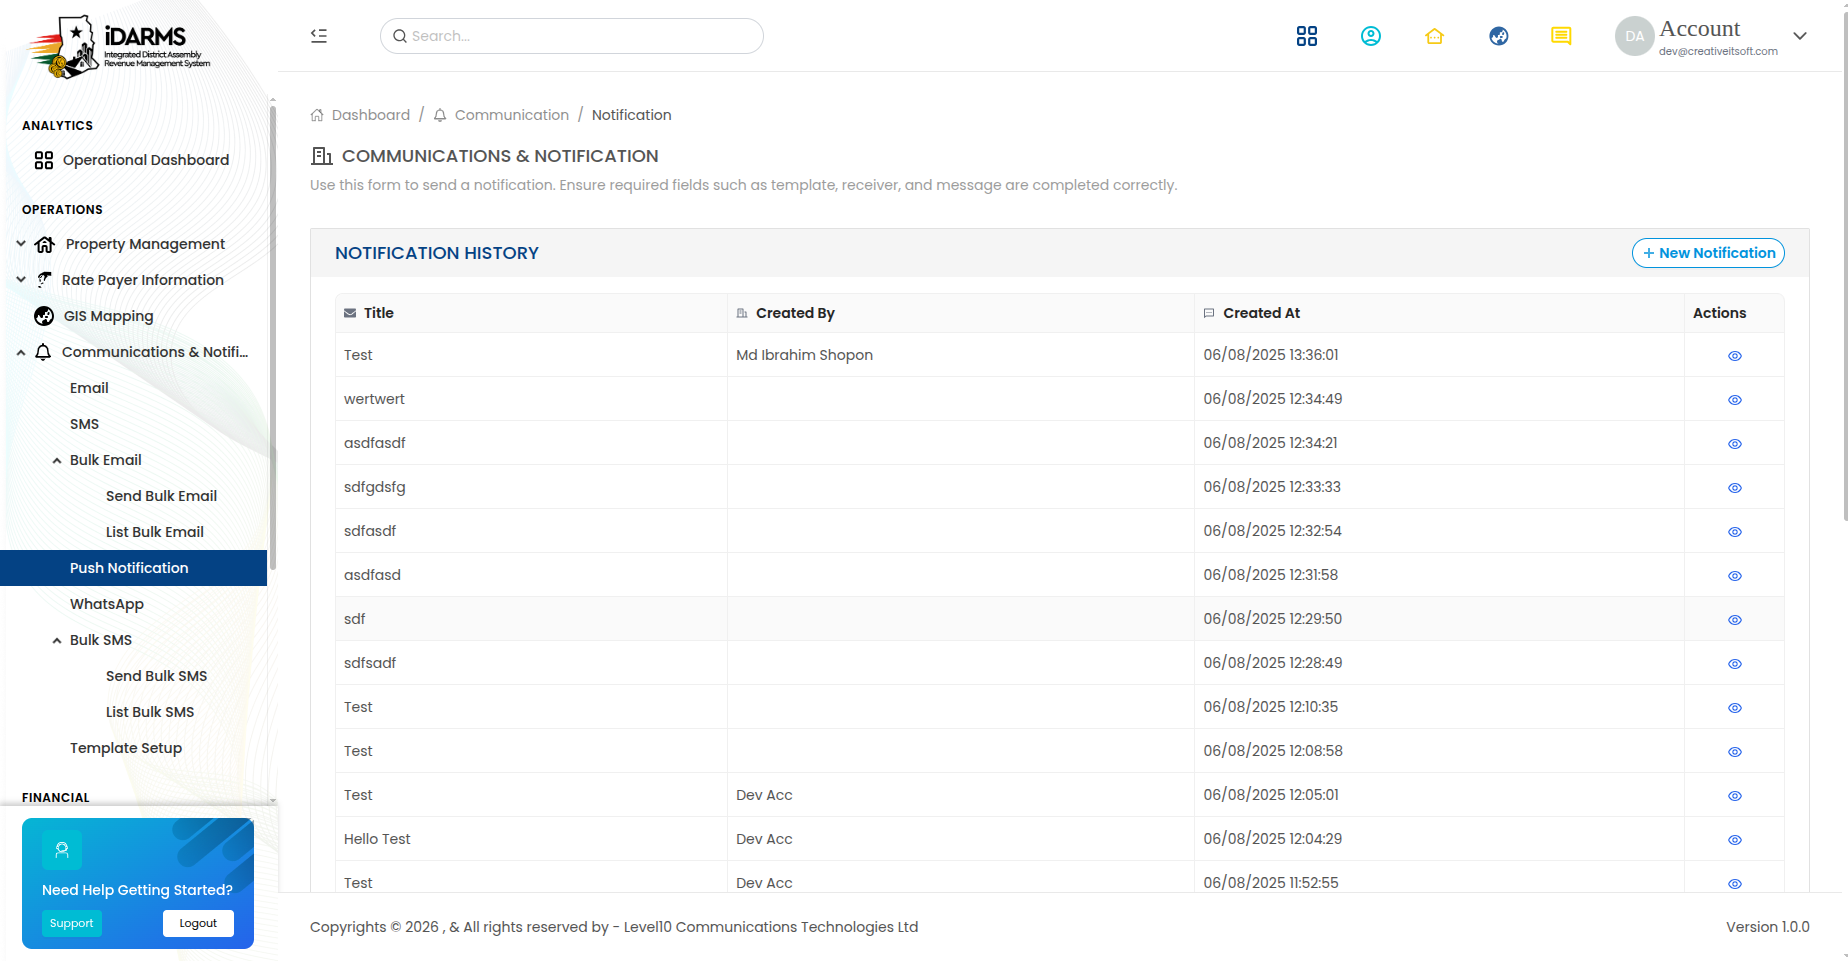View the 'sdf' notification via eye icon

click(1735, 620)
